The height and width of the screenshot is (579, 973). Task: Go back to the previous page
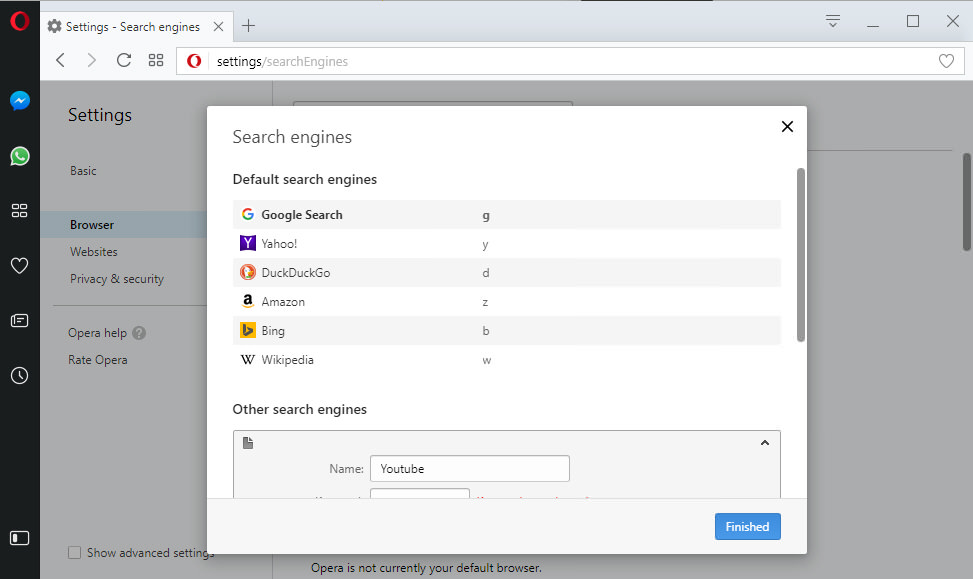click(60, 60)
